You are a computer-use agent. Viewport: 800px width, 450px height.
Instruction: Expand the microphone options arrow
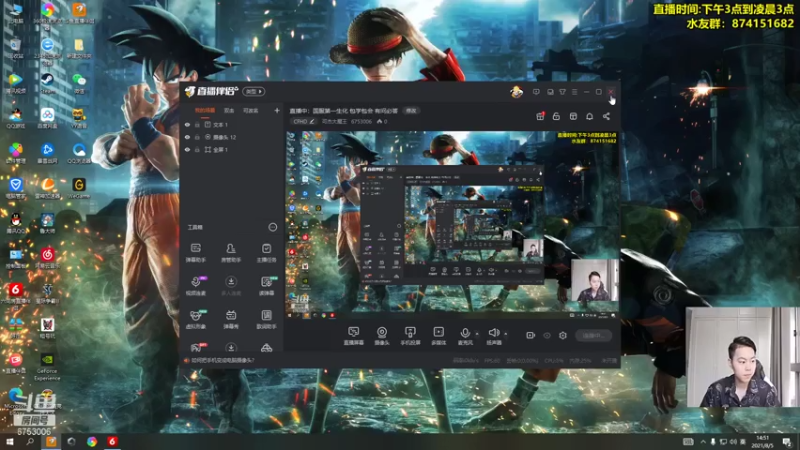(477, 334)
